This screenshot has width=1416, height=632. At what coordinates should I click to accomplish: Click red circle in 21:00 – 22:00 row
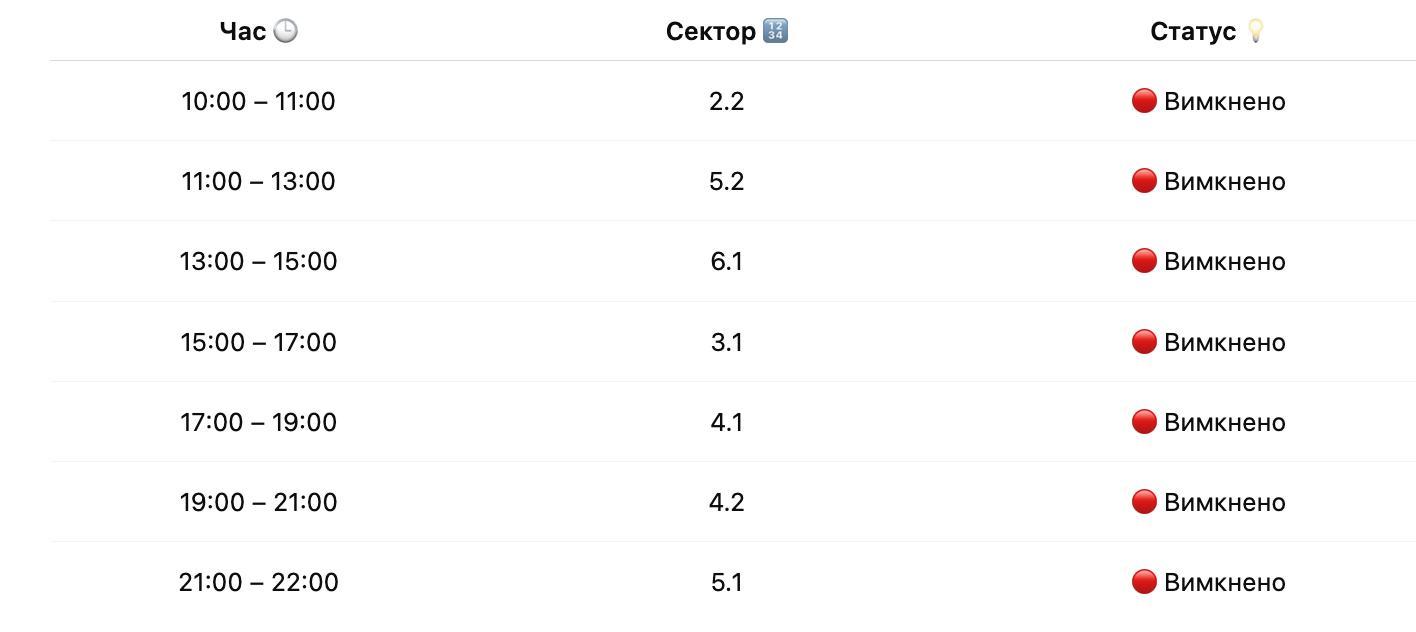point(1144,582)
